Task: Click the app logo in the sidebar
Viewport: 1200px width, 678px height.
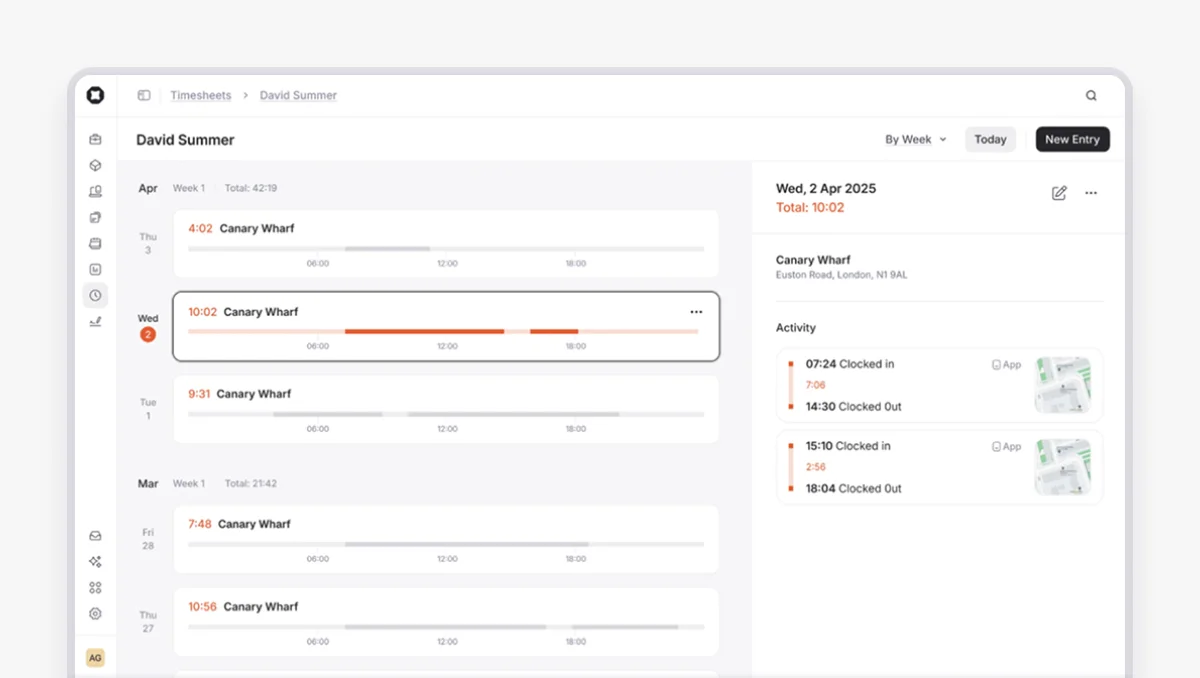Action: click(95, 95)
